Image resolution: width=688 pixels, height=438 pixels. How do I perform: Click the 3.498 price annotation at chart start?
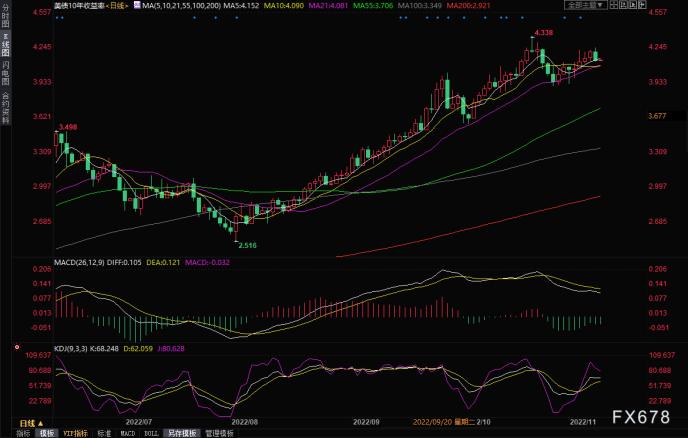click(x=68, y=127)
